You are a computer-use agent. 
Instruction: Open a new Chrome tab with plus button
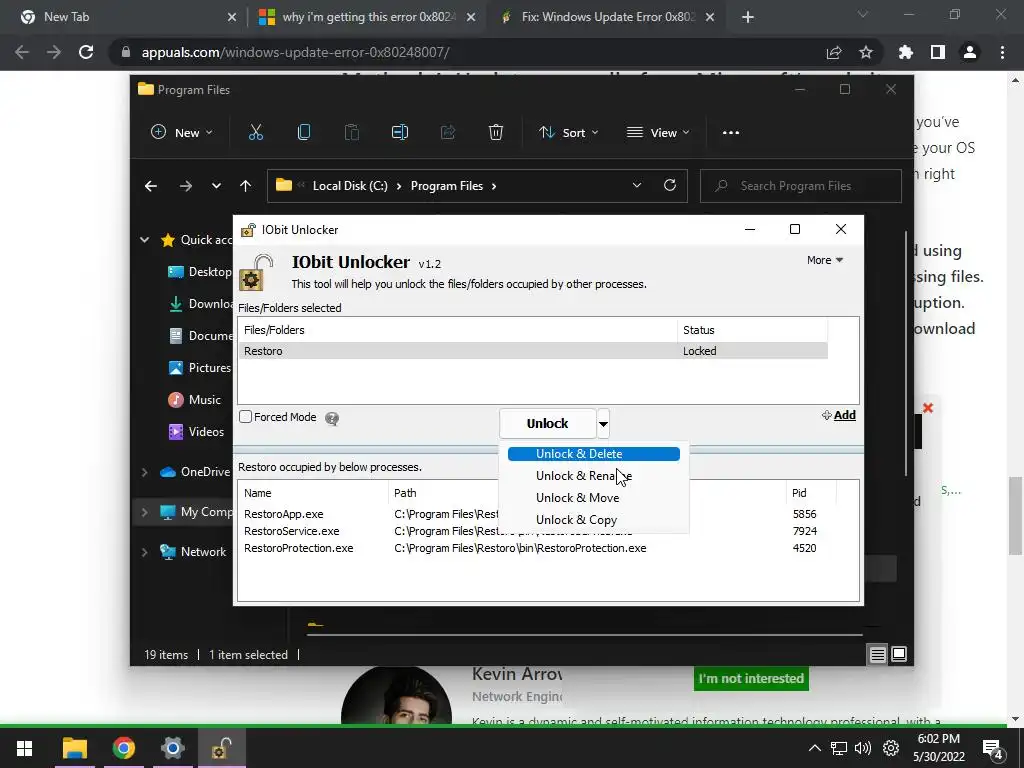[x=748, y=17]
